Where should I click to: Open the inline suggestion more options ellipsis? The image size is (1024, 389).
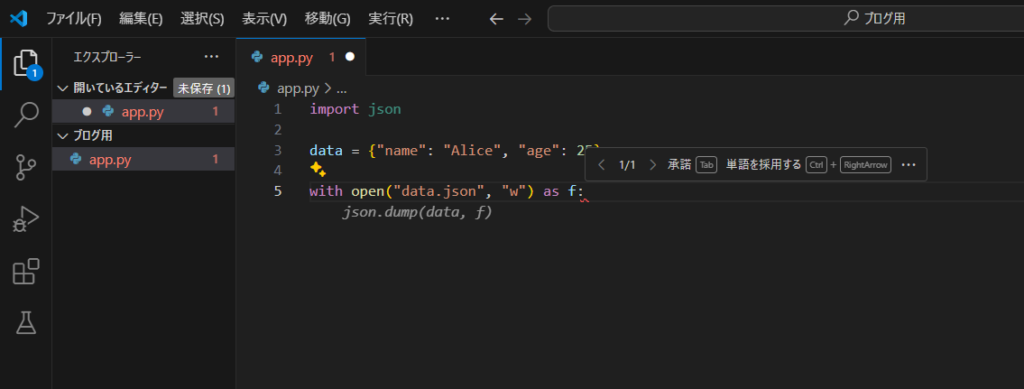908,164
